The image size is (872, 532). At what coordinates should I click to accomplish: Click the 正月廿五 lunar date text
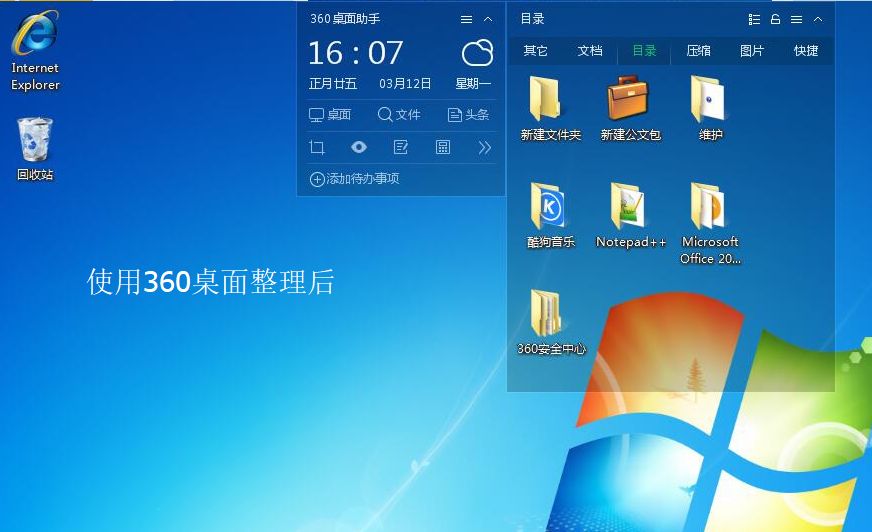pos(333,84)
